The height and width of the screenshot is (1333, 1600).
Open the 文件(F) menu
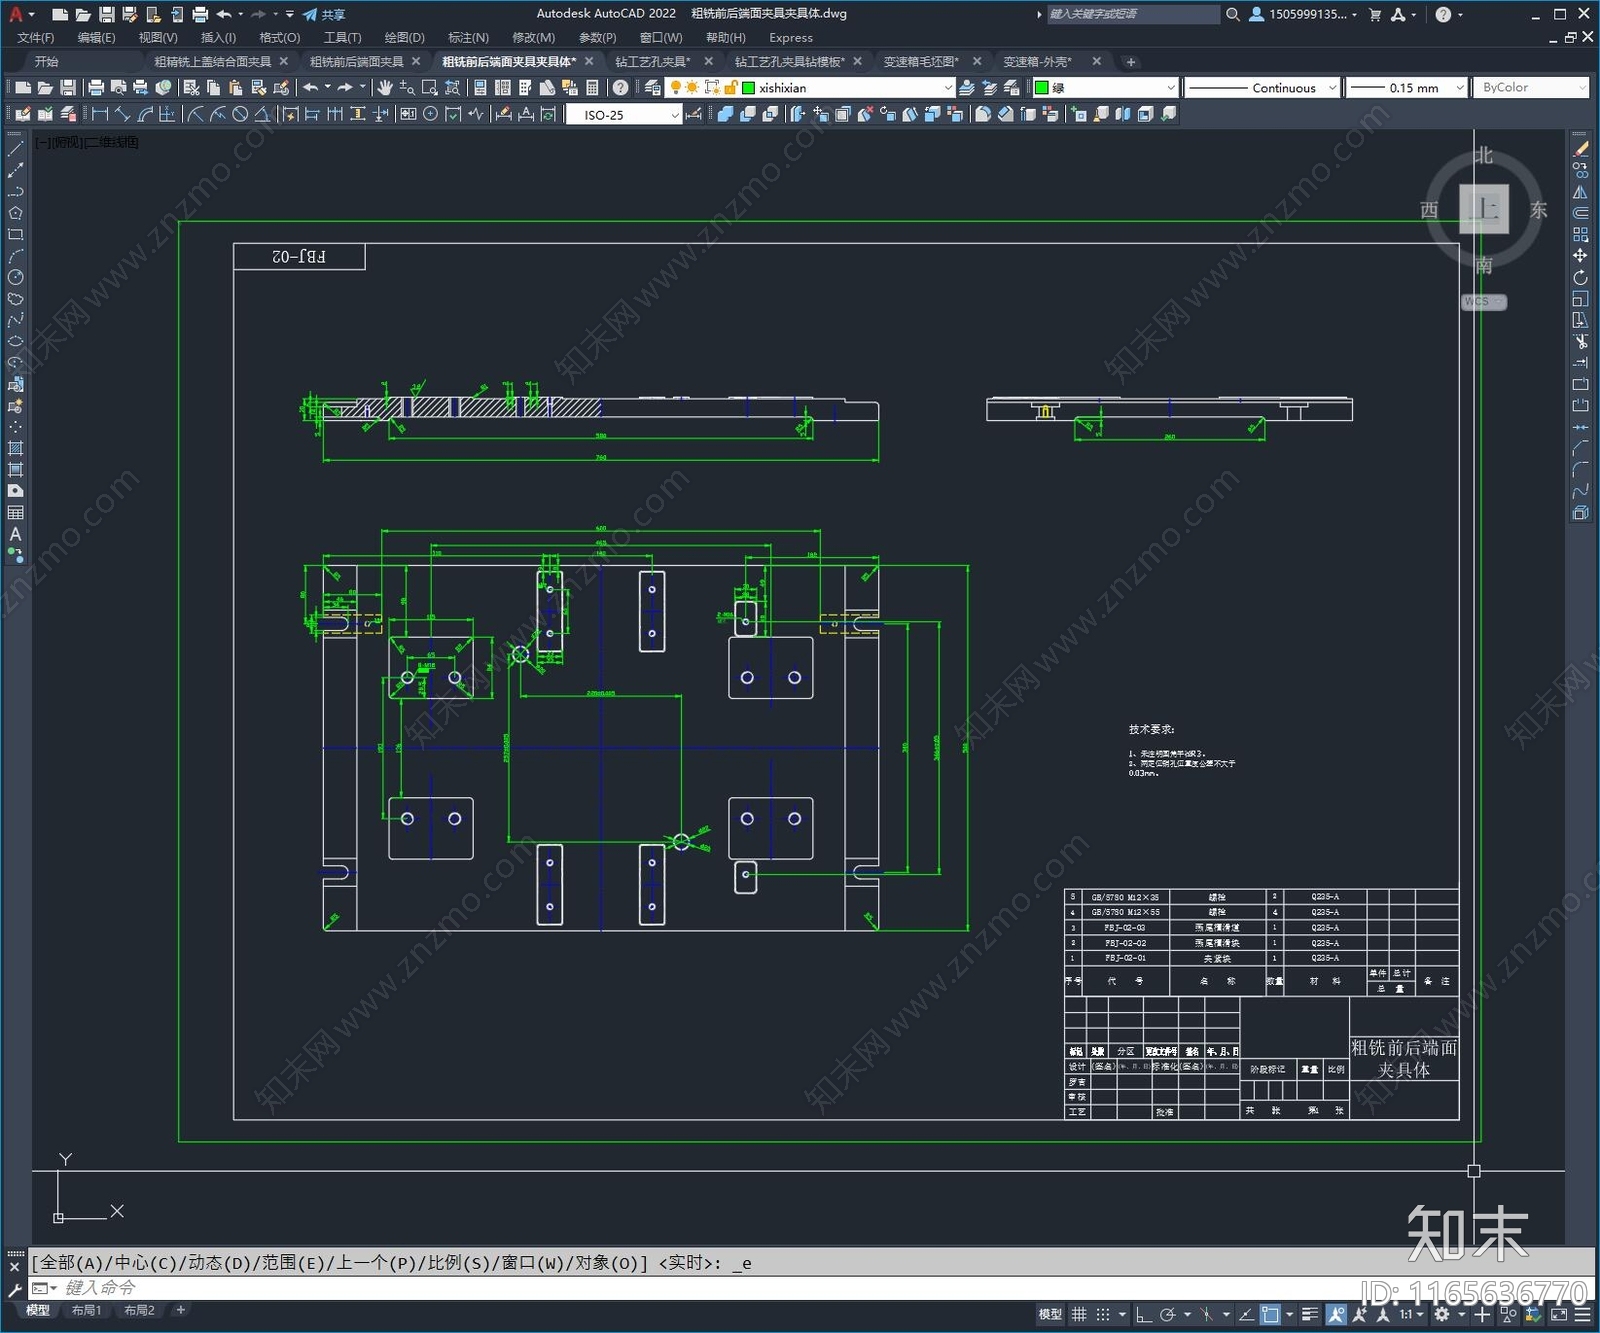(x=35, y=38)
